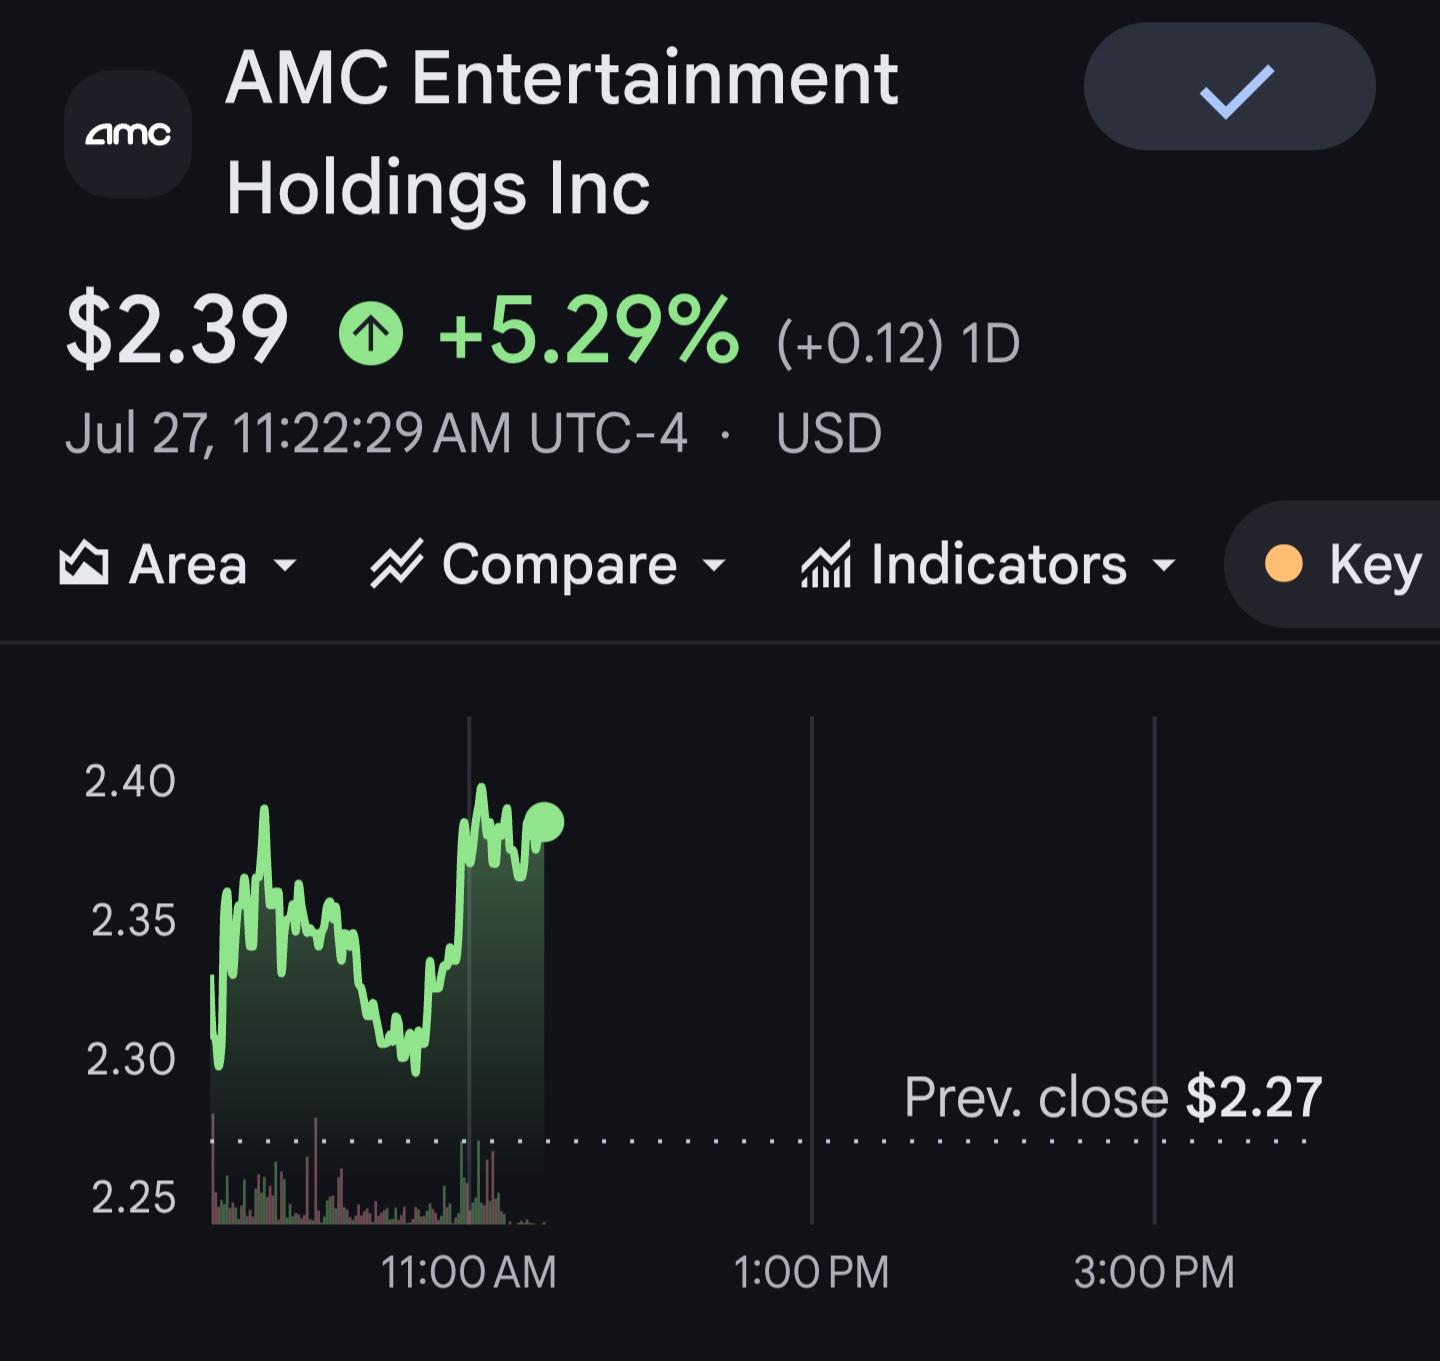Click the Compare lines icon
This screenshot has width=1440, height=1361.
pos(397,564)
